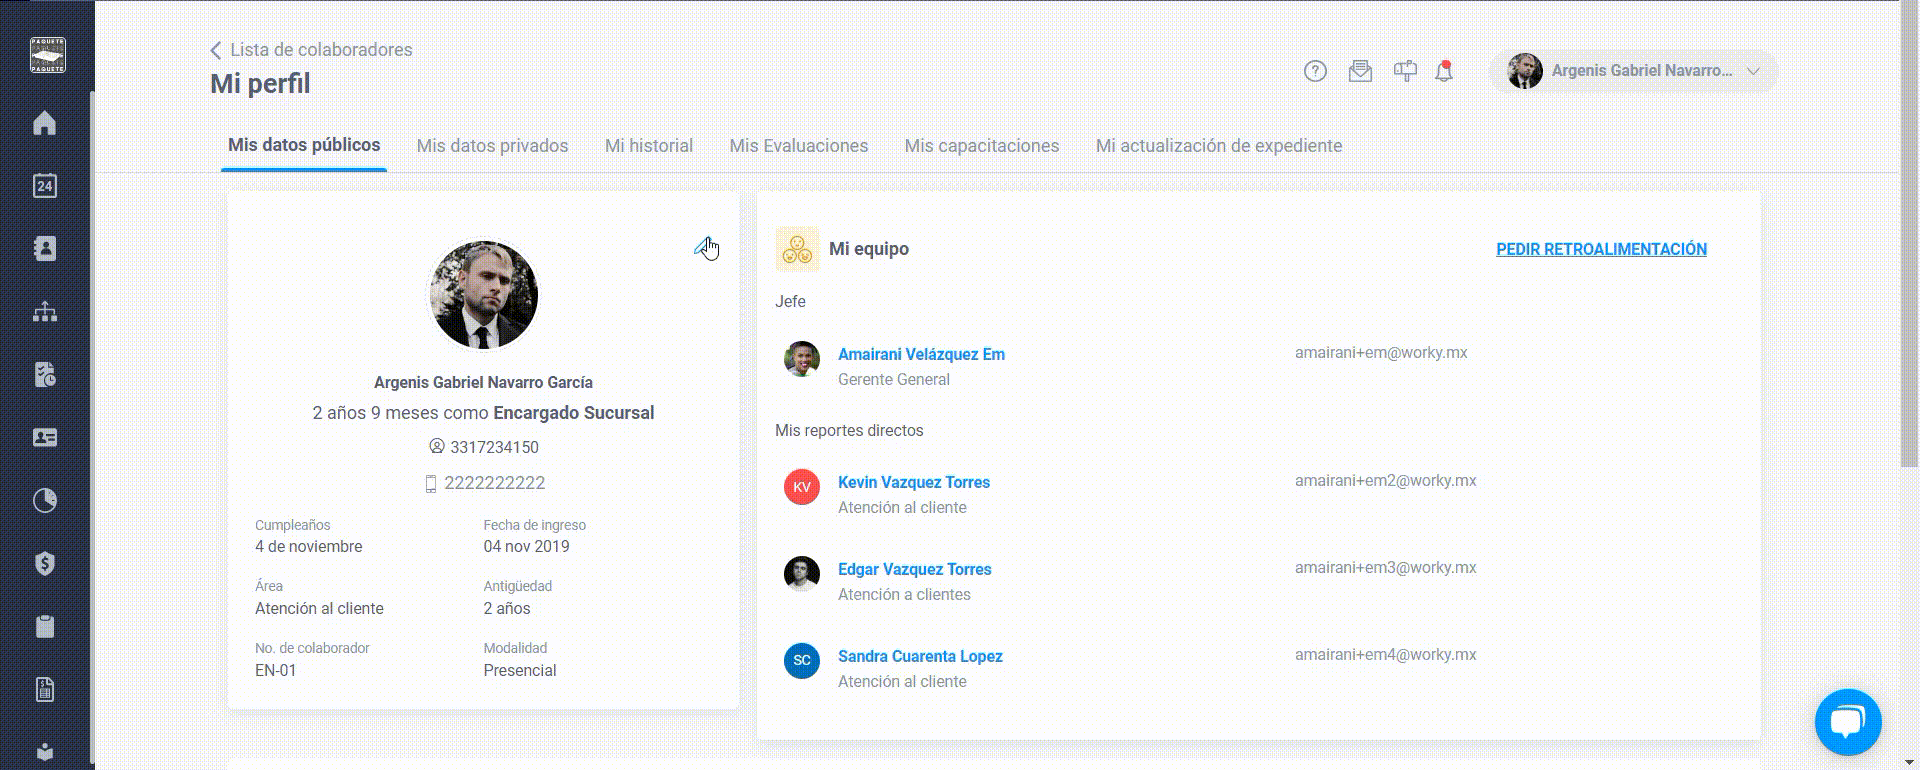Click the edit pencil icon on profile card

(704, 247)
